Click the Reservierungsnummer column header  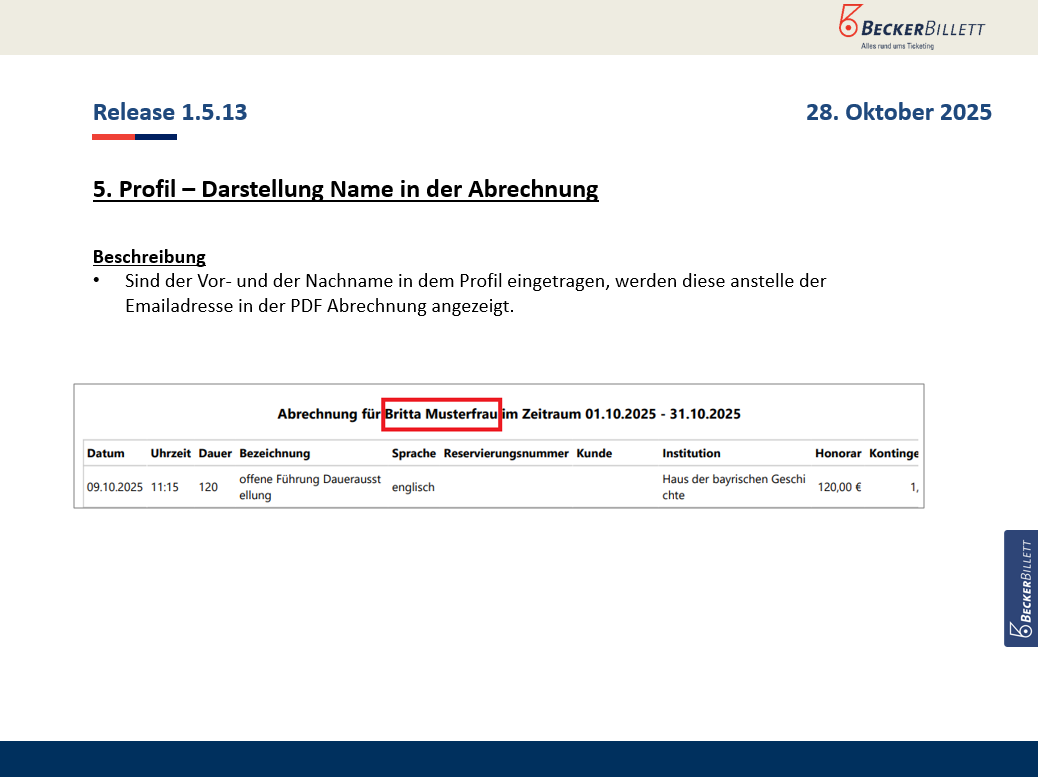506,453
